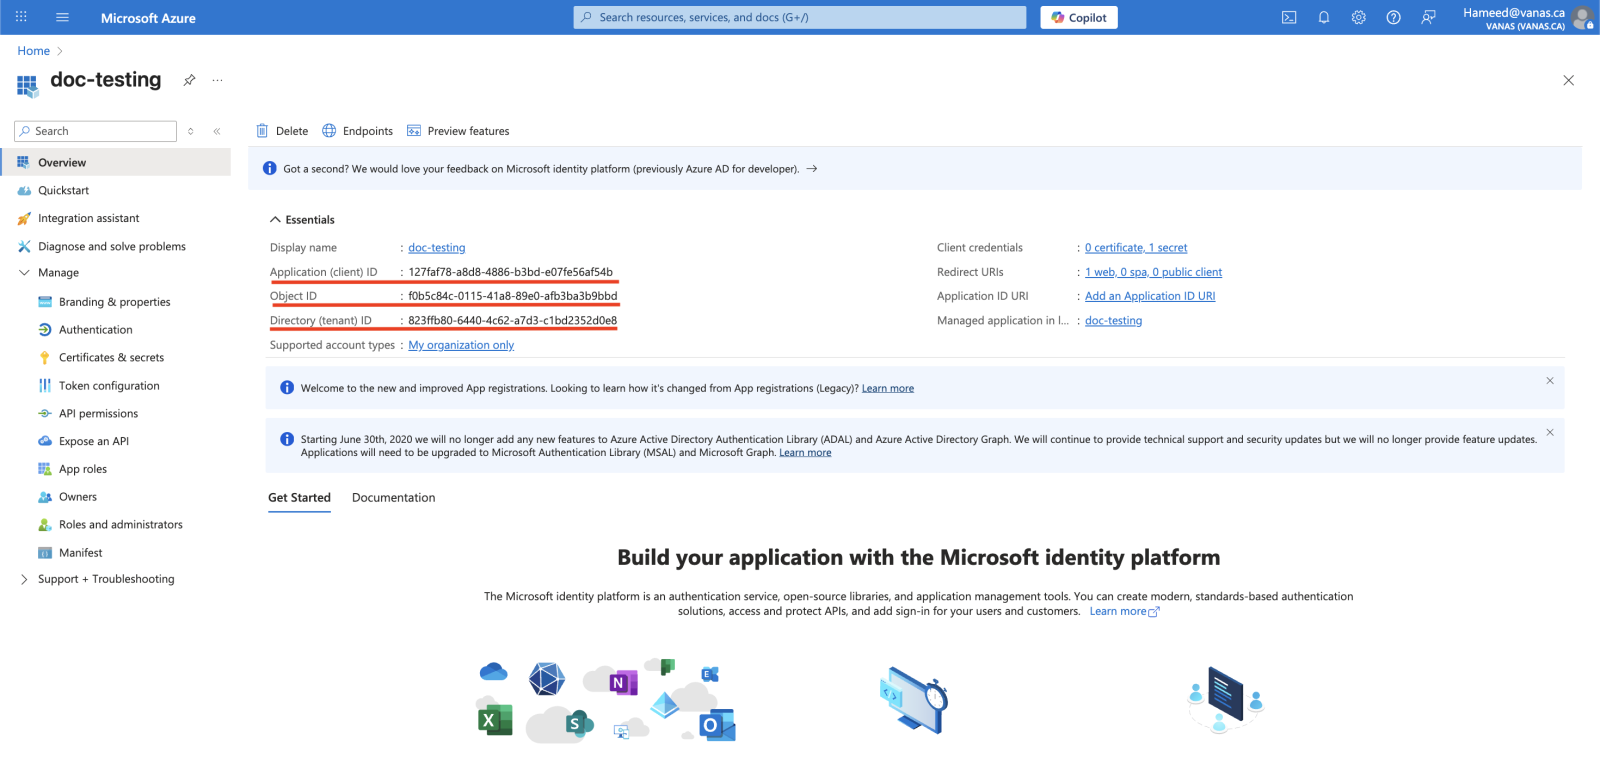The height and width of the screenshot is (764, 1600).
Task: Open the notifications bell
Action: tap(1324, 17)
